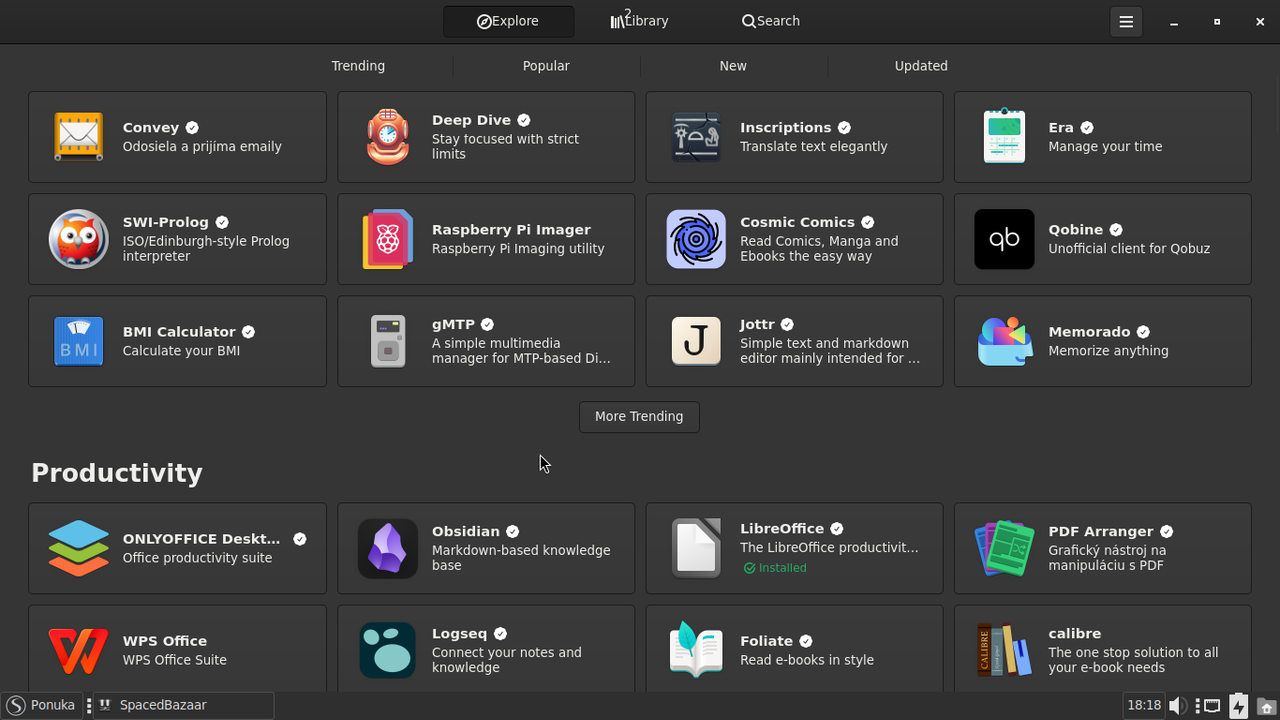Click the battery power tray icon
Screen dimensions: 1280x720
click(x=1238, y=706)
